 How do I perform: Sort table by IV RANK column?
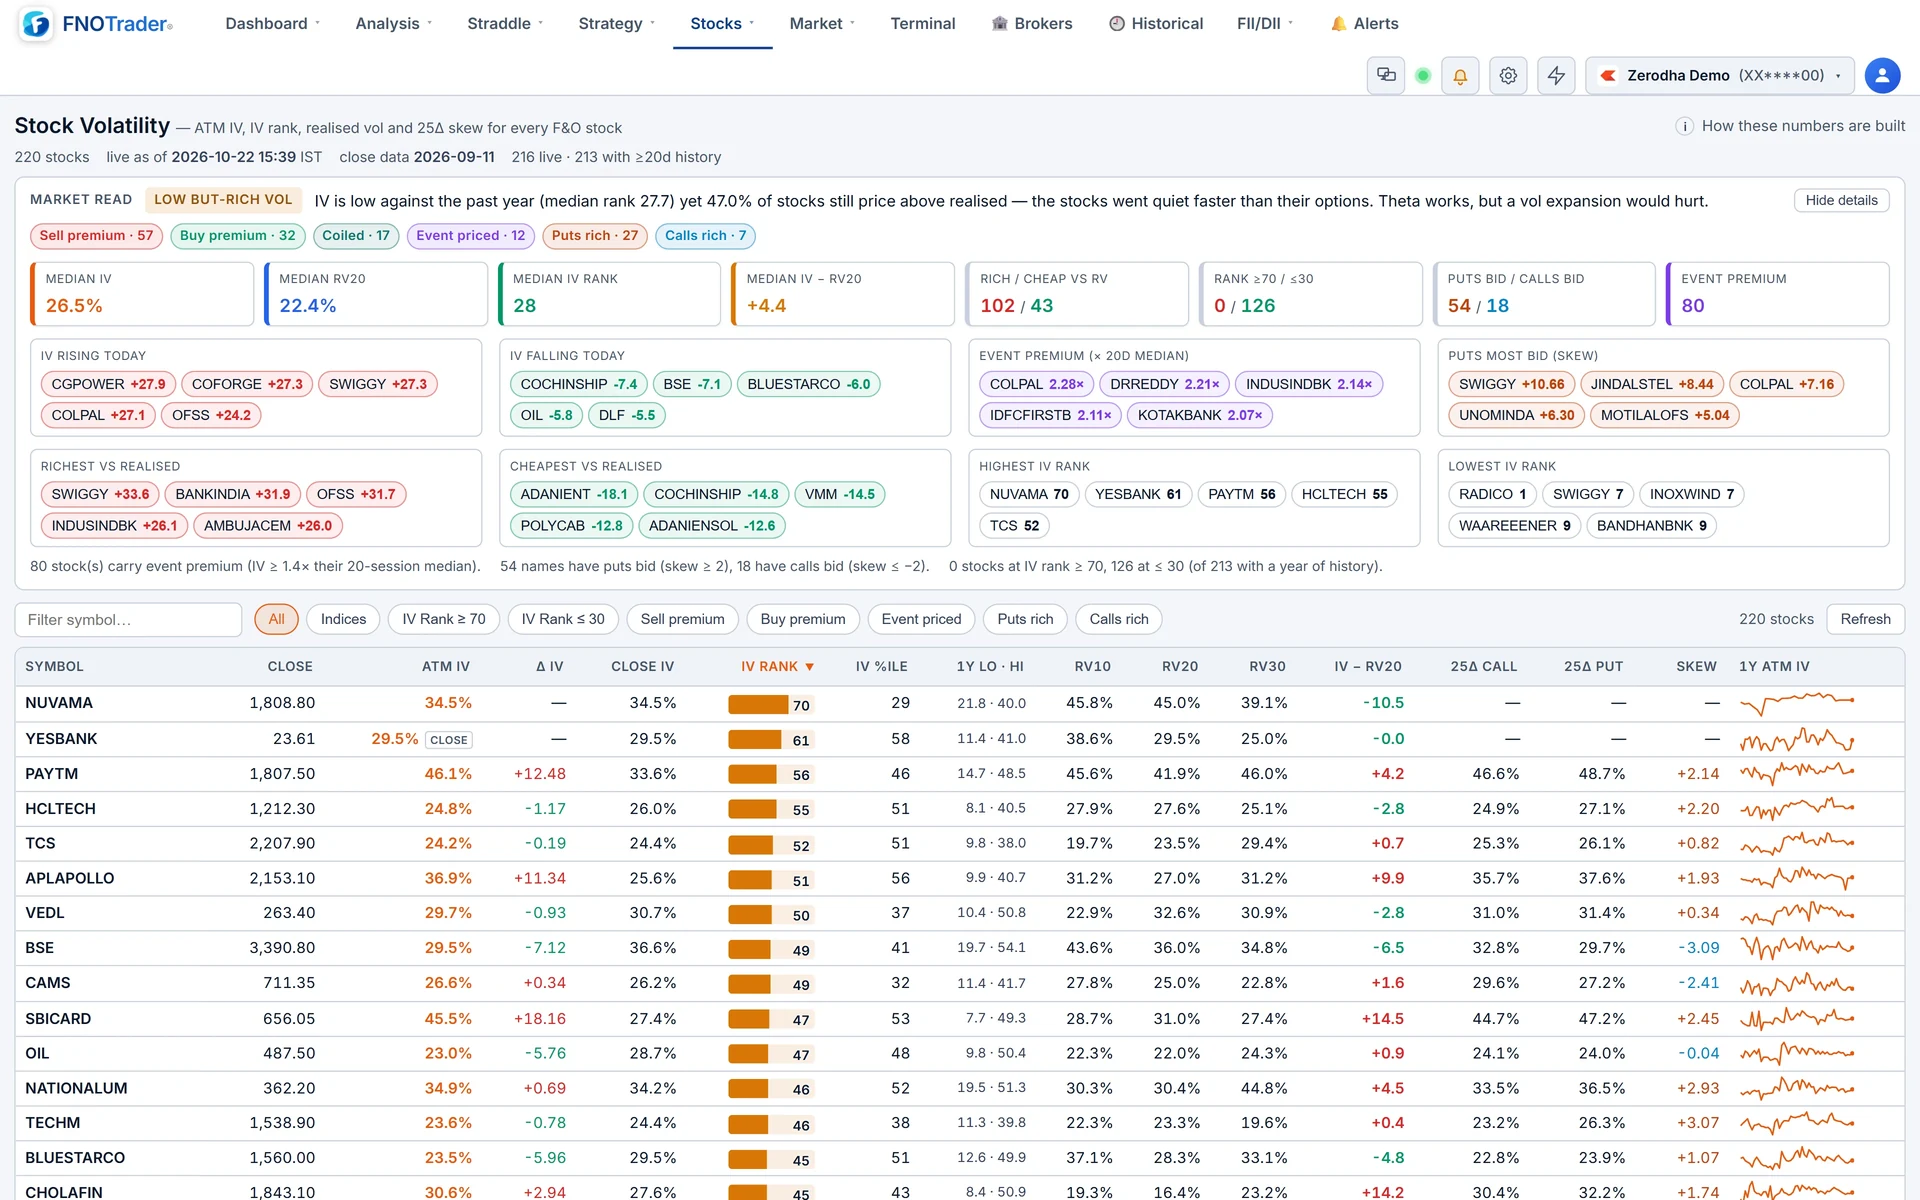777,666
